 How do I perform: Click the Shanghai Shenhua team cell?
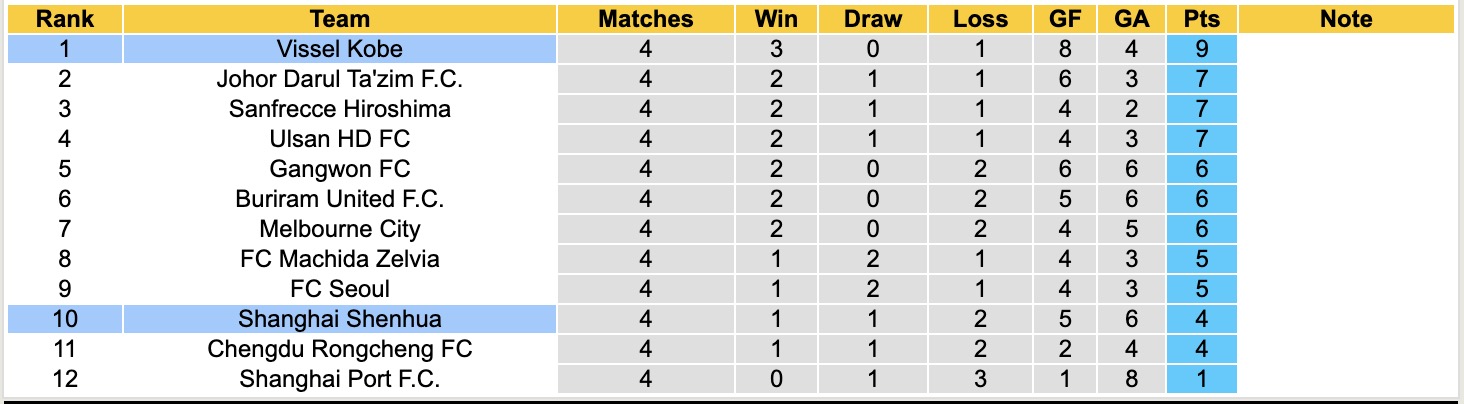click(x=340, y=319)
